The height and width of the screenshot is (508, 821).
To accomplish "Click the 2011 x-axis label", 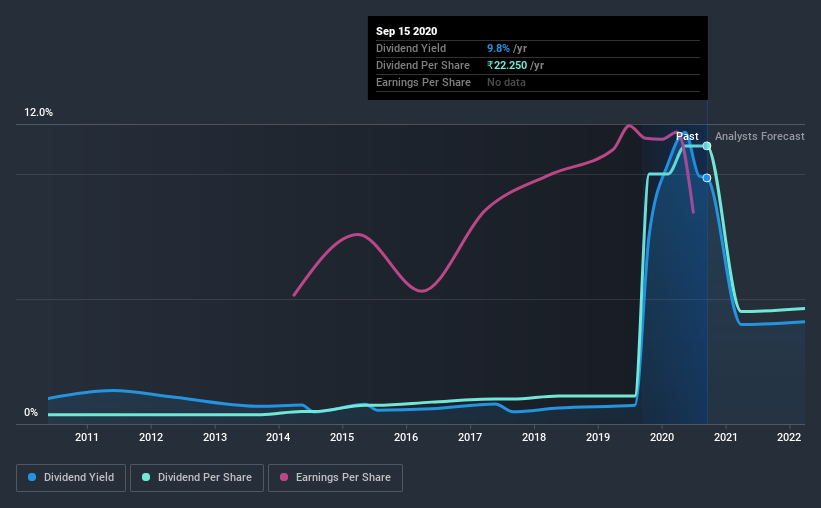I will click(87, 437).
